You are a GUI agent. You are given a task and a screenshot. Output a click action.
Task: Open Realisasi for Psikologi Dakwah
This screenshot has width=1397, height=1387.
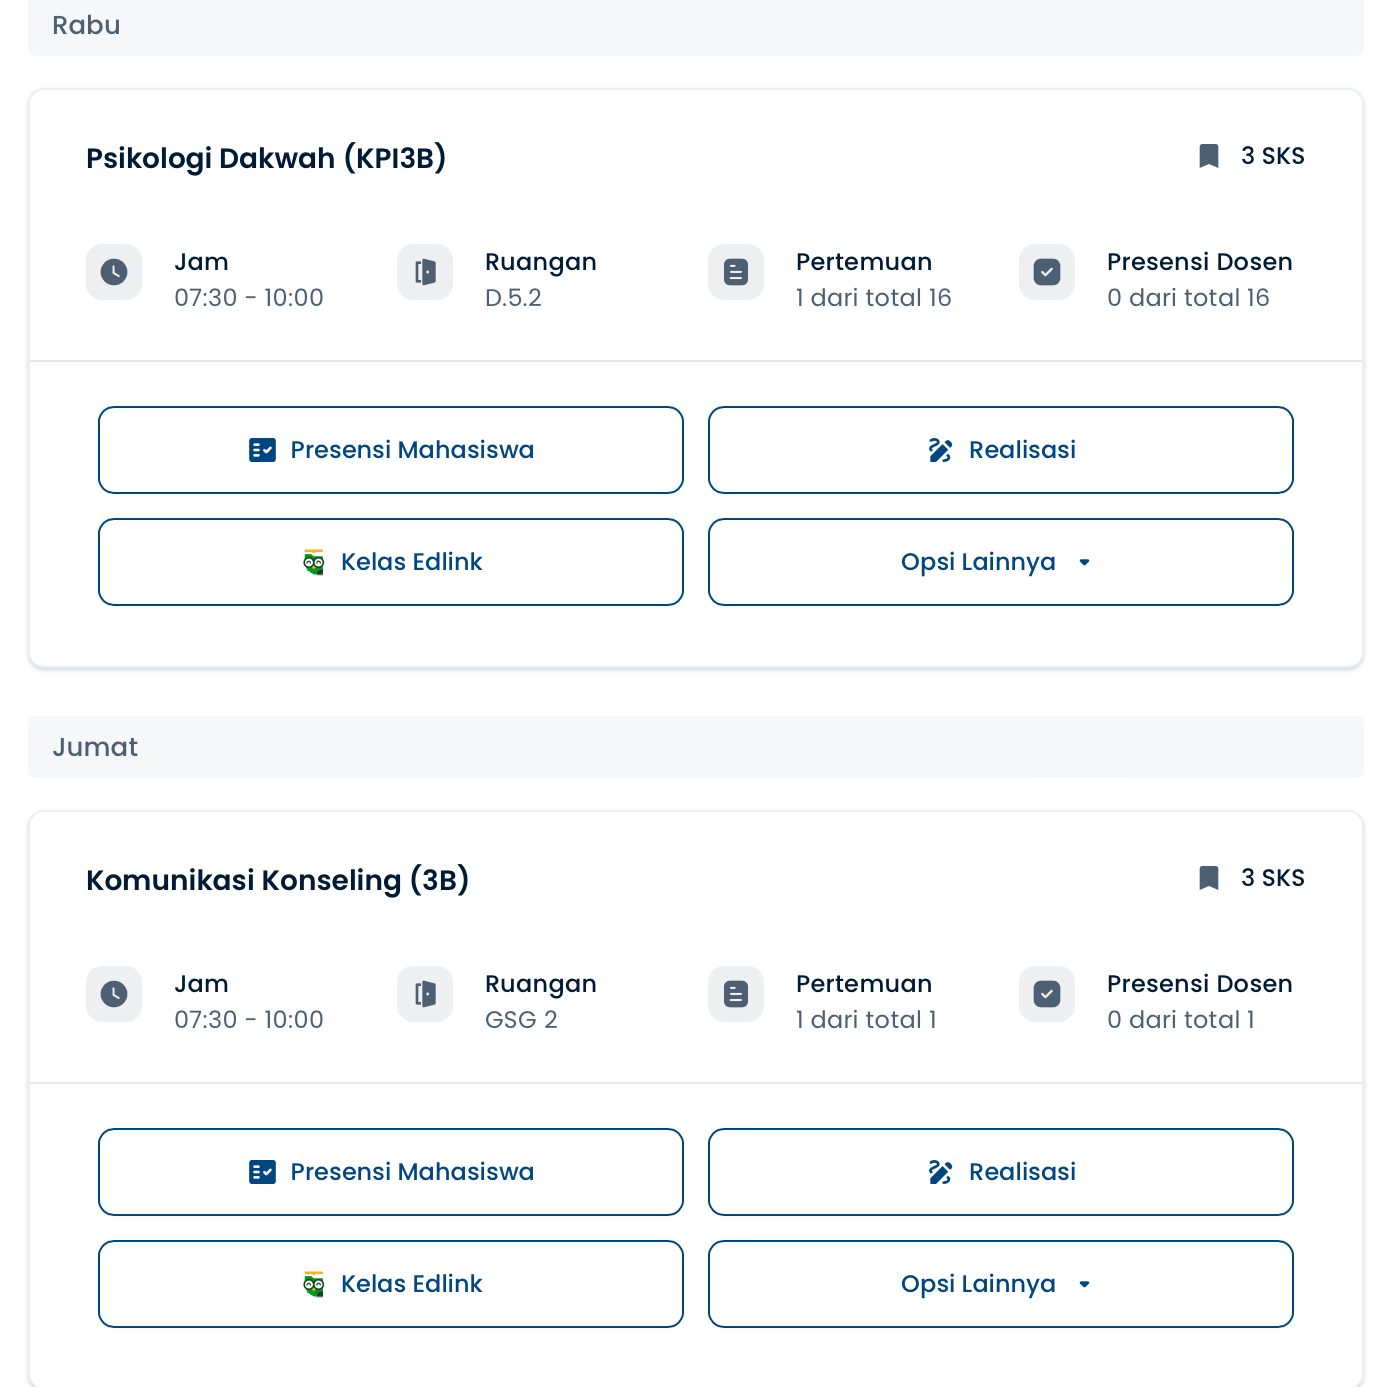[x=1000, y=450]
